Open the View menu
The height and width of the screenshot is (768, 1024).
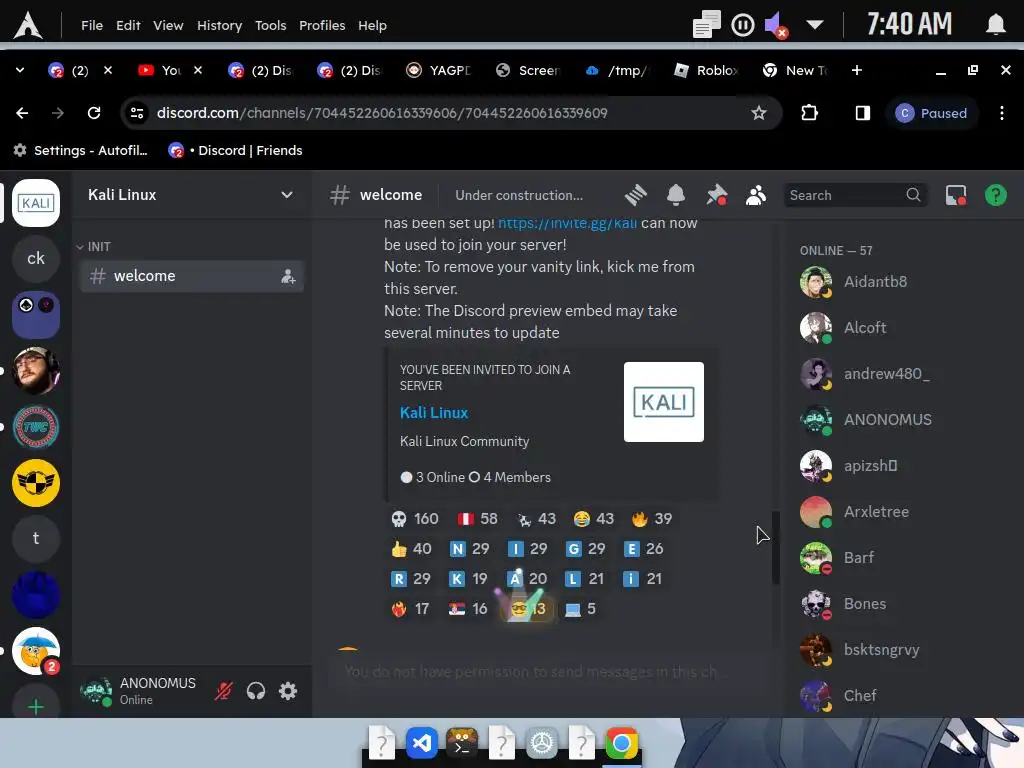[168, 25]
